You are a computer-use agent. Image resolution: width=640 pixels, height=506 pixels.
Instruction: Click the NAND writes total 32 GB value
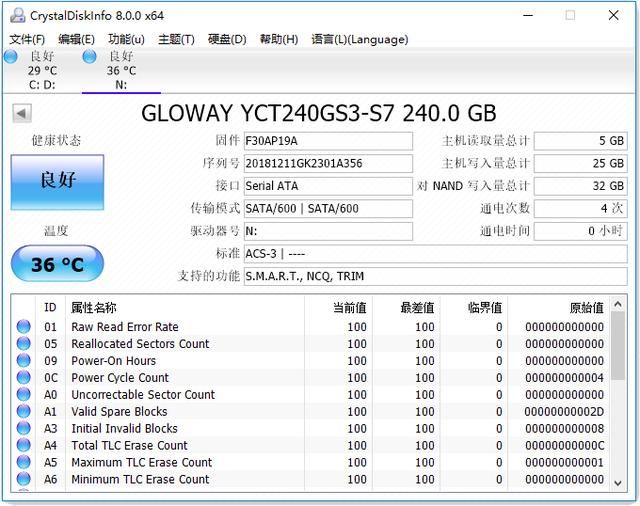580,186
